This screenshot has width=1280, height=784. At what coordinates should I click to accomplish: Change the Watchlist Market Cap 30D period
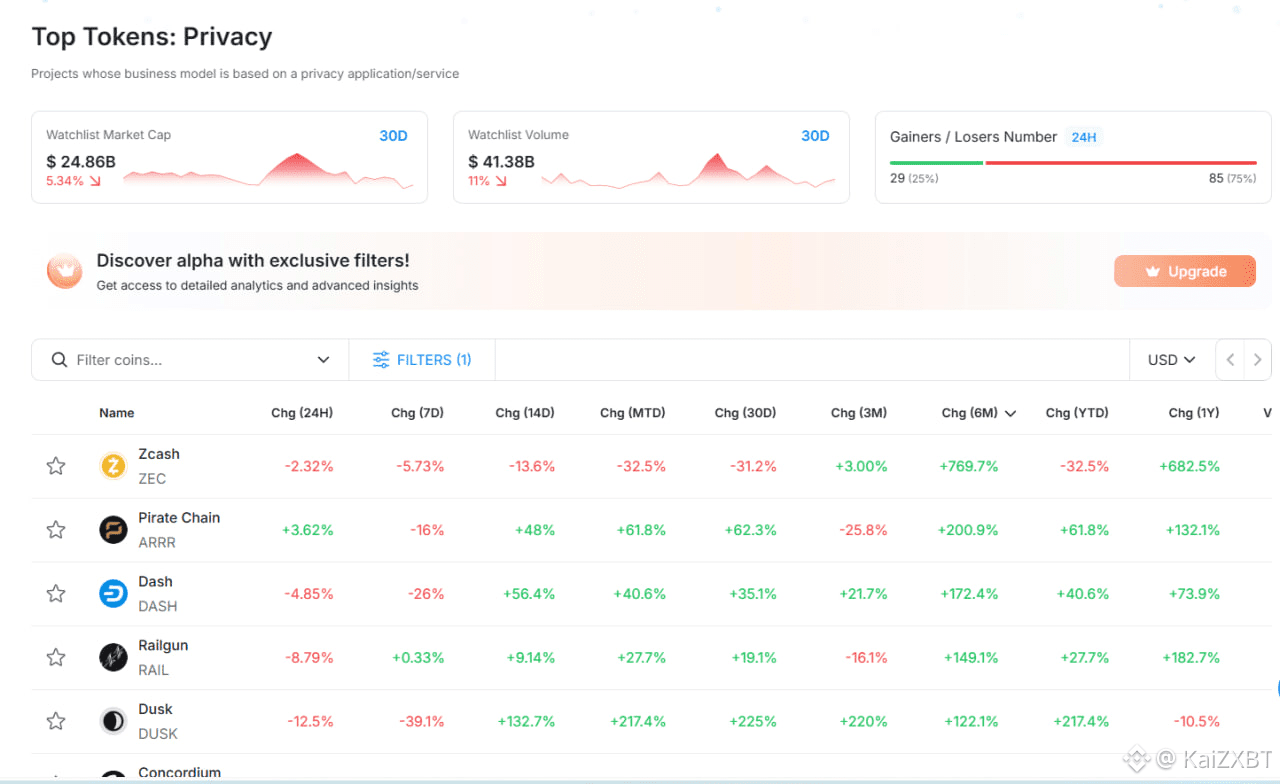(393, 136)
